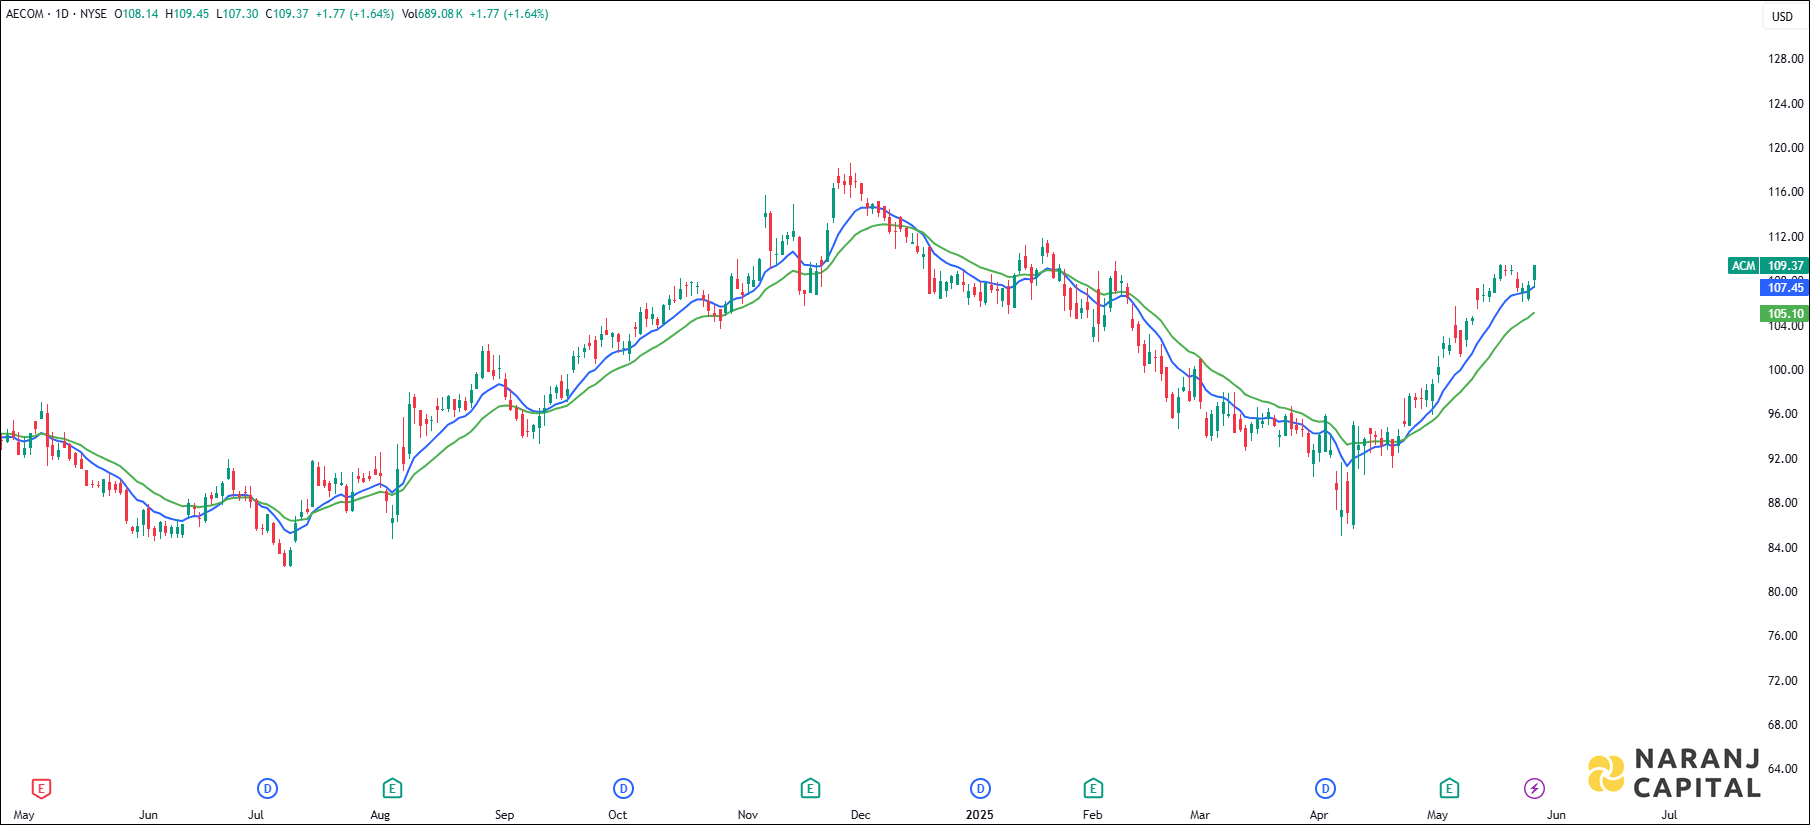Open the USD currency selector

(1783, 16)
